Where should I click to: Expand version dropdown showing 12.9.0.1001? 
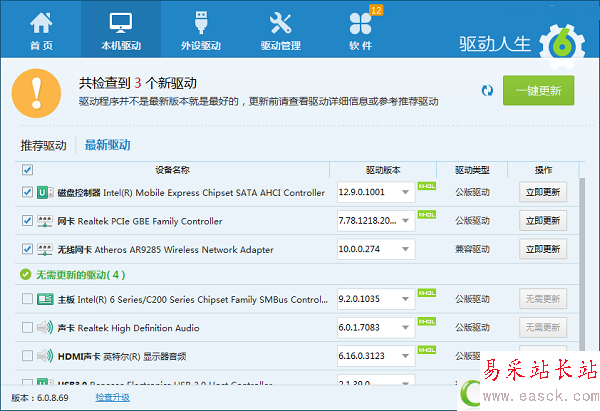(x=406, y=193)
